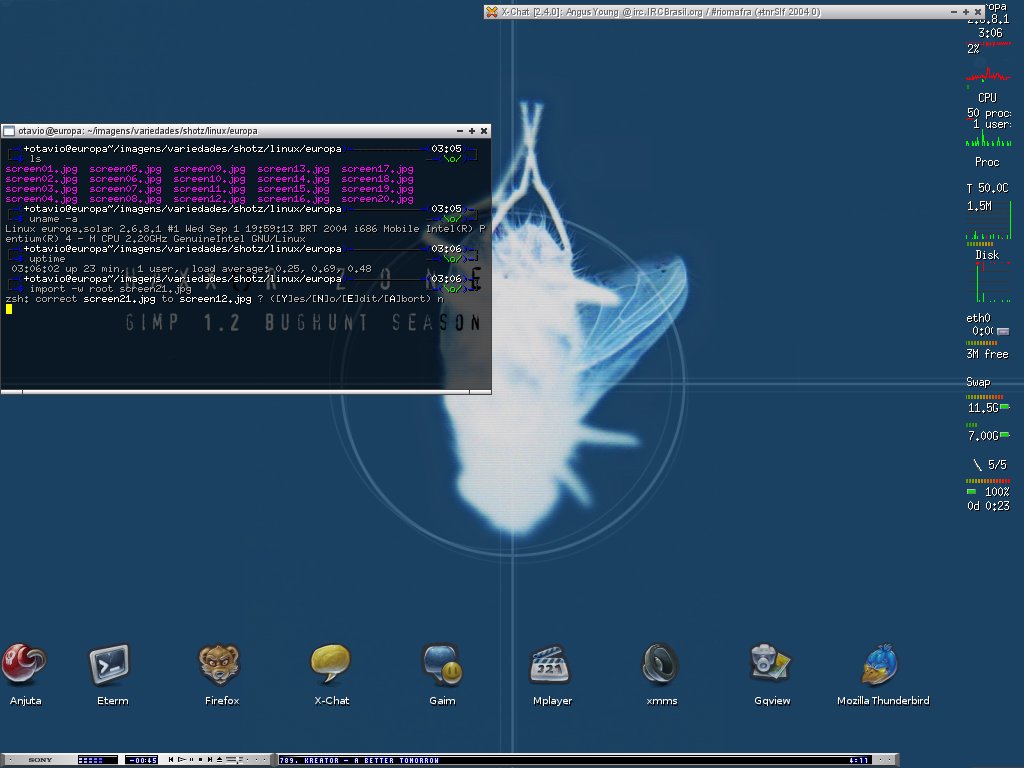1024x768 pixels.
Task: Click the -00:45 time display in XMMS
Action: (142, 760)
